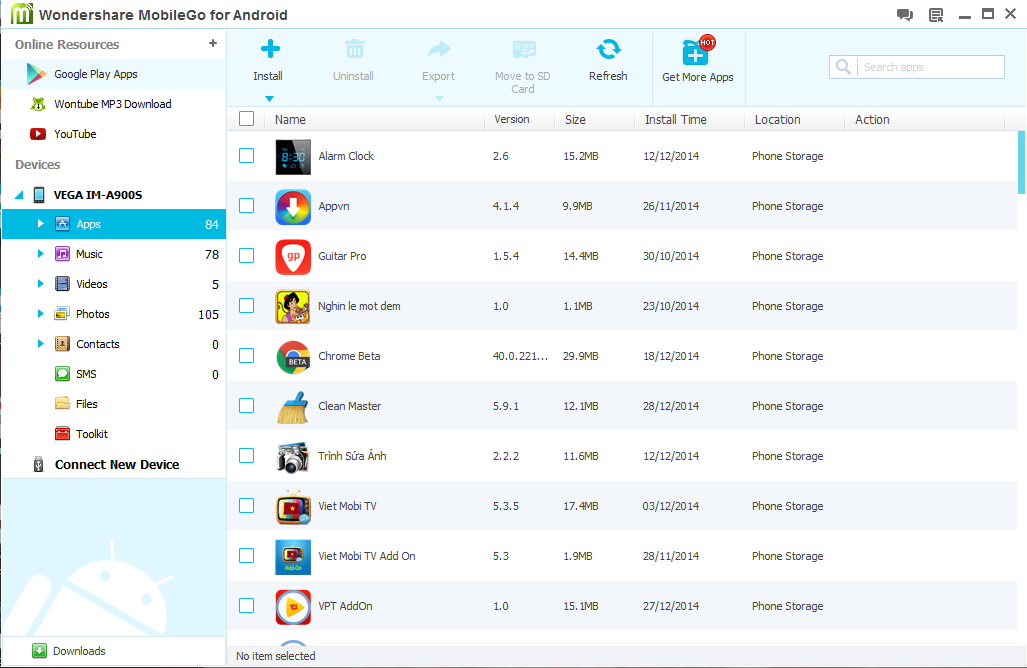Open the Videos category label
Viewport: 1027px width, 668px height.
click(x=92, y=284)
